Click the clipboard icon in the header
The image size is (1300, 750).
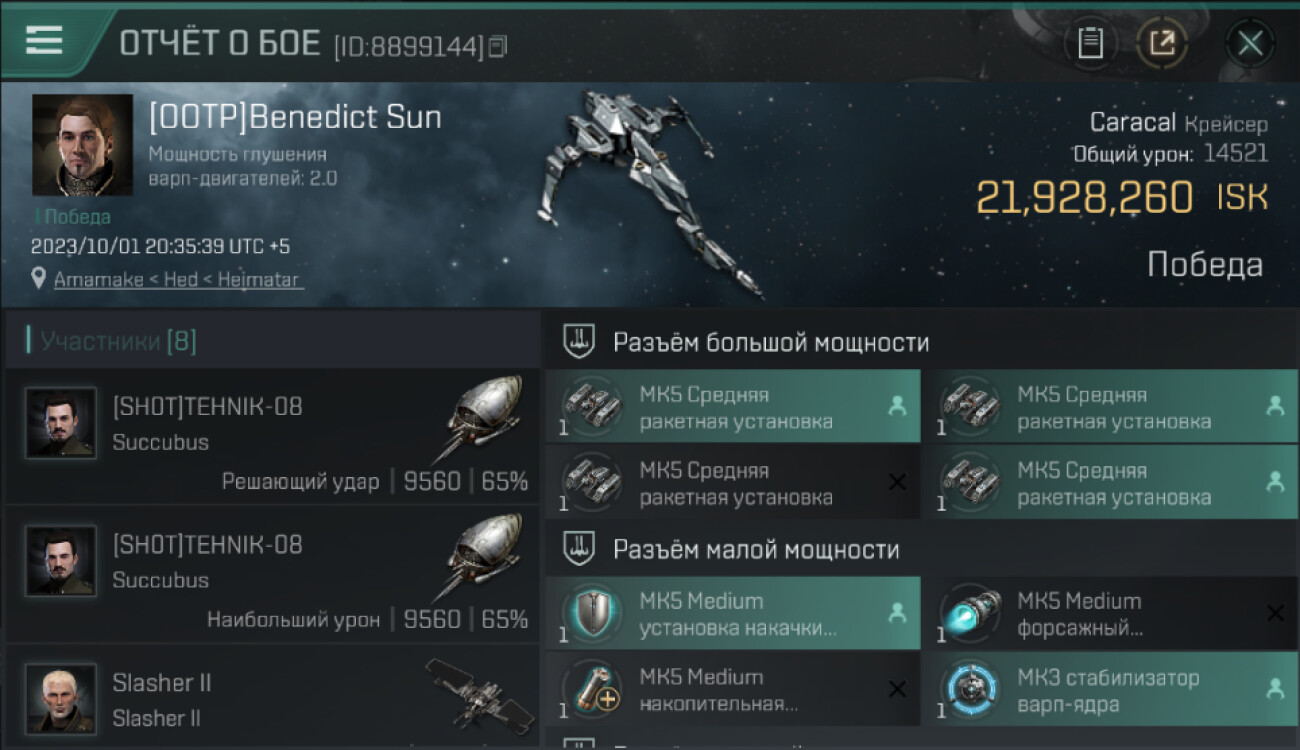1090,43
